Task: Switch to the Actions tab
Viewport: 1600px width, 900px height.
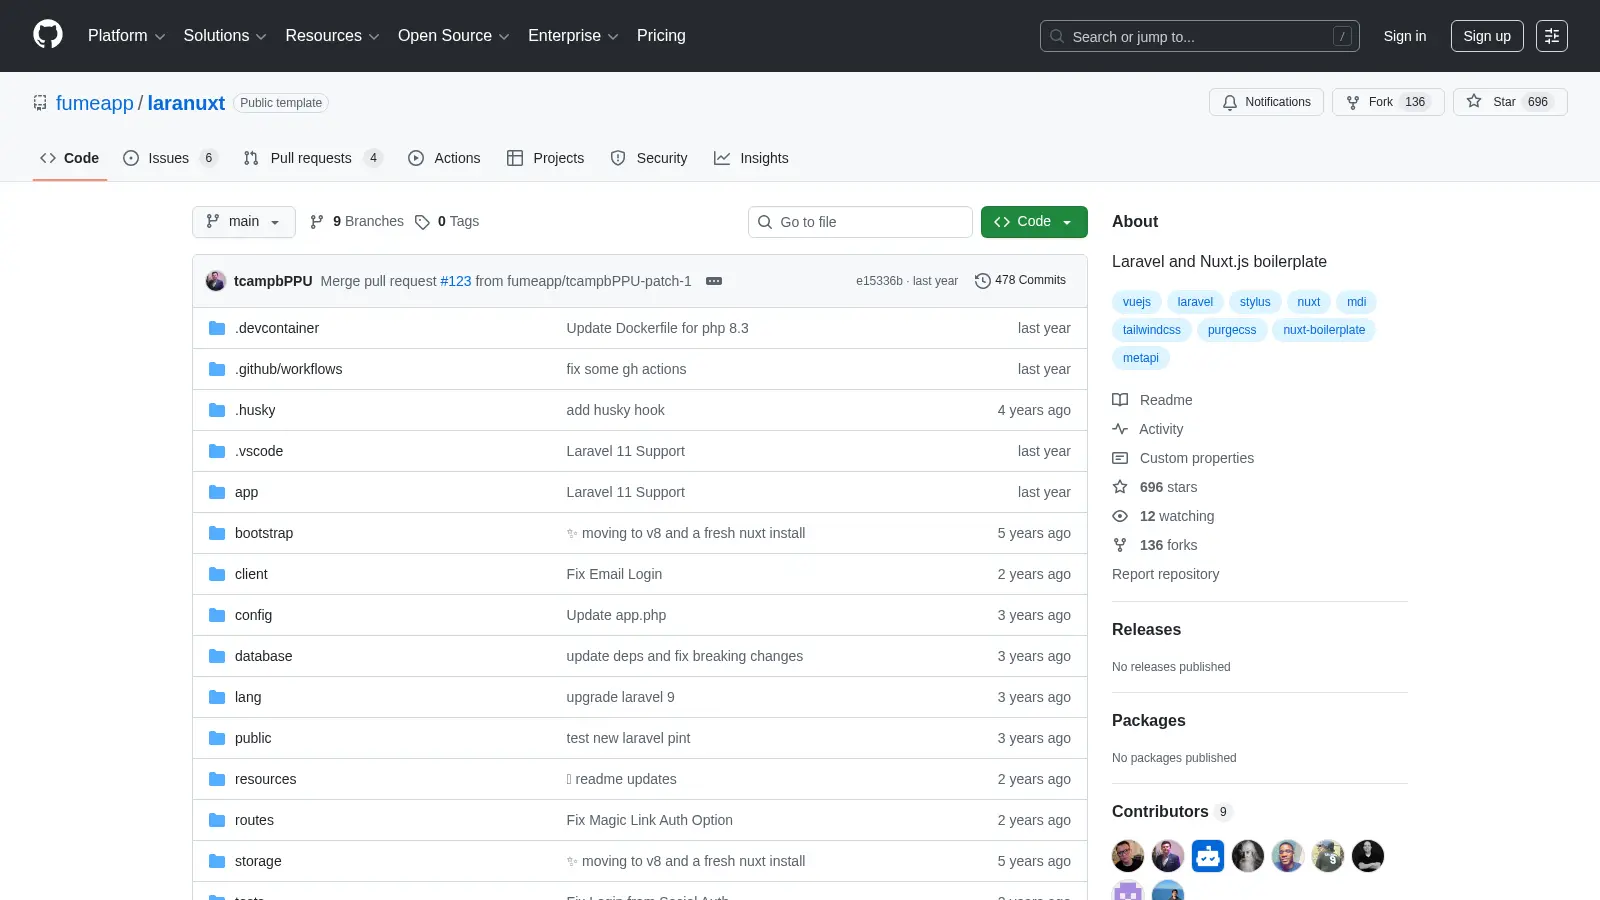Action: tap(444, 158)
